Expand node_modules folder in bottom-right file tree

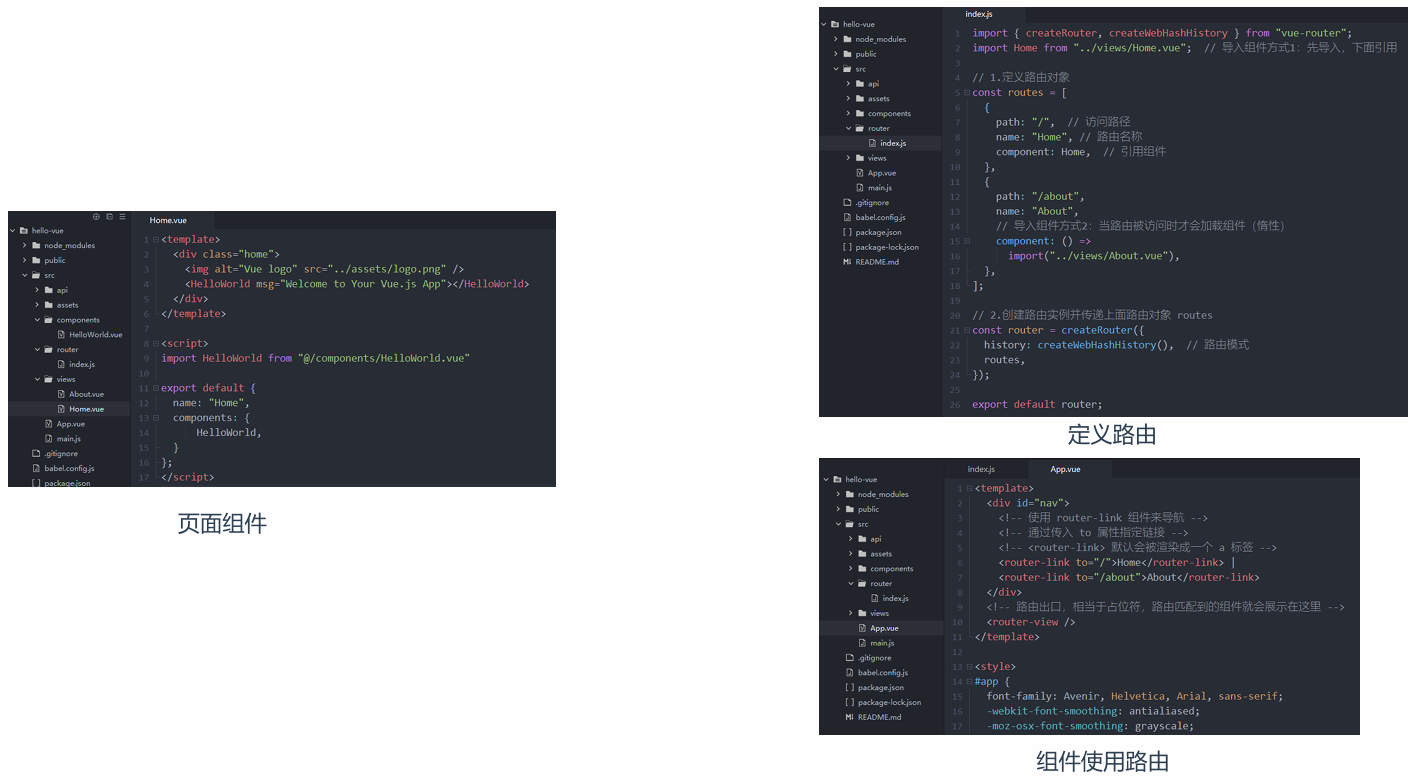pos(838,494)
